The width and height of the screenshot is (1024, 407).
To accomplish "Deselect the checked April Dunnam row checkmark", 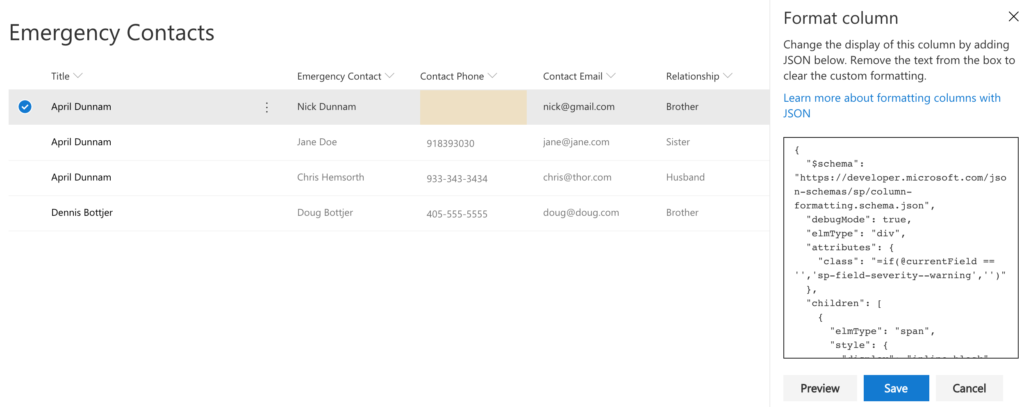I will [25, 107].
